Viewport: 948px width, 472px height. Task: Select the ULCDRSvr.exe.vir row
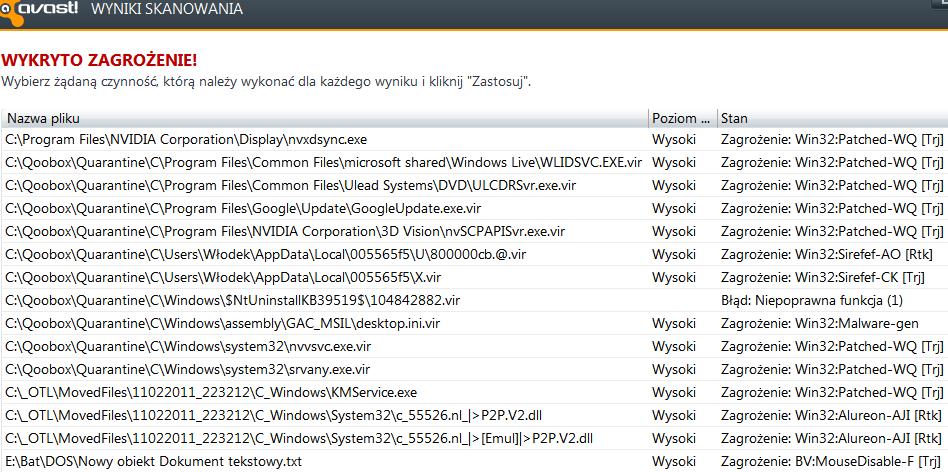coord(475,186)
